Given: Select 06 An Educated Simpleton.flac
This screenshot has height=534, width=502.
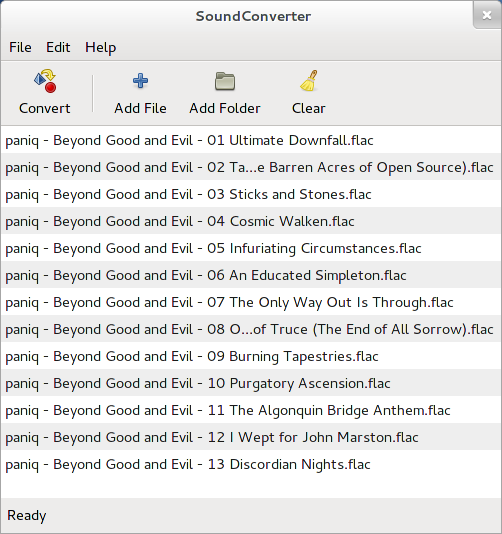Looking at the screenshot, I should (251, 275).
